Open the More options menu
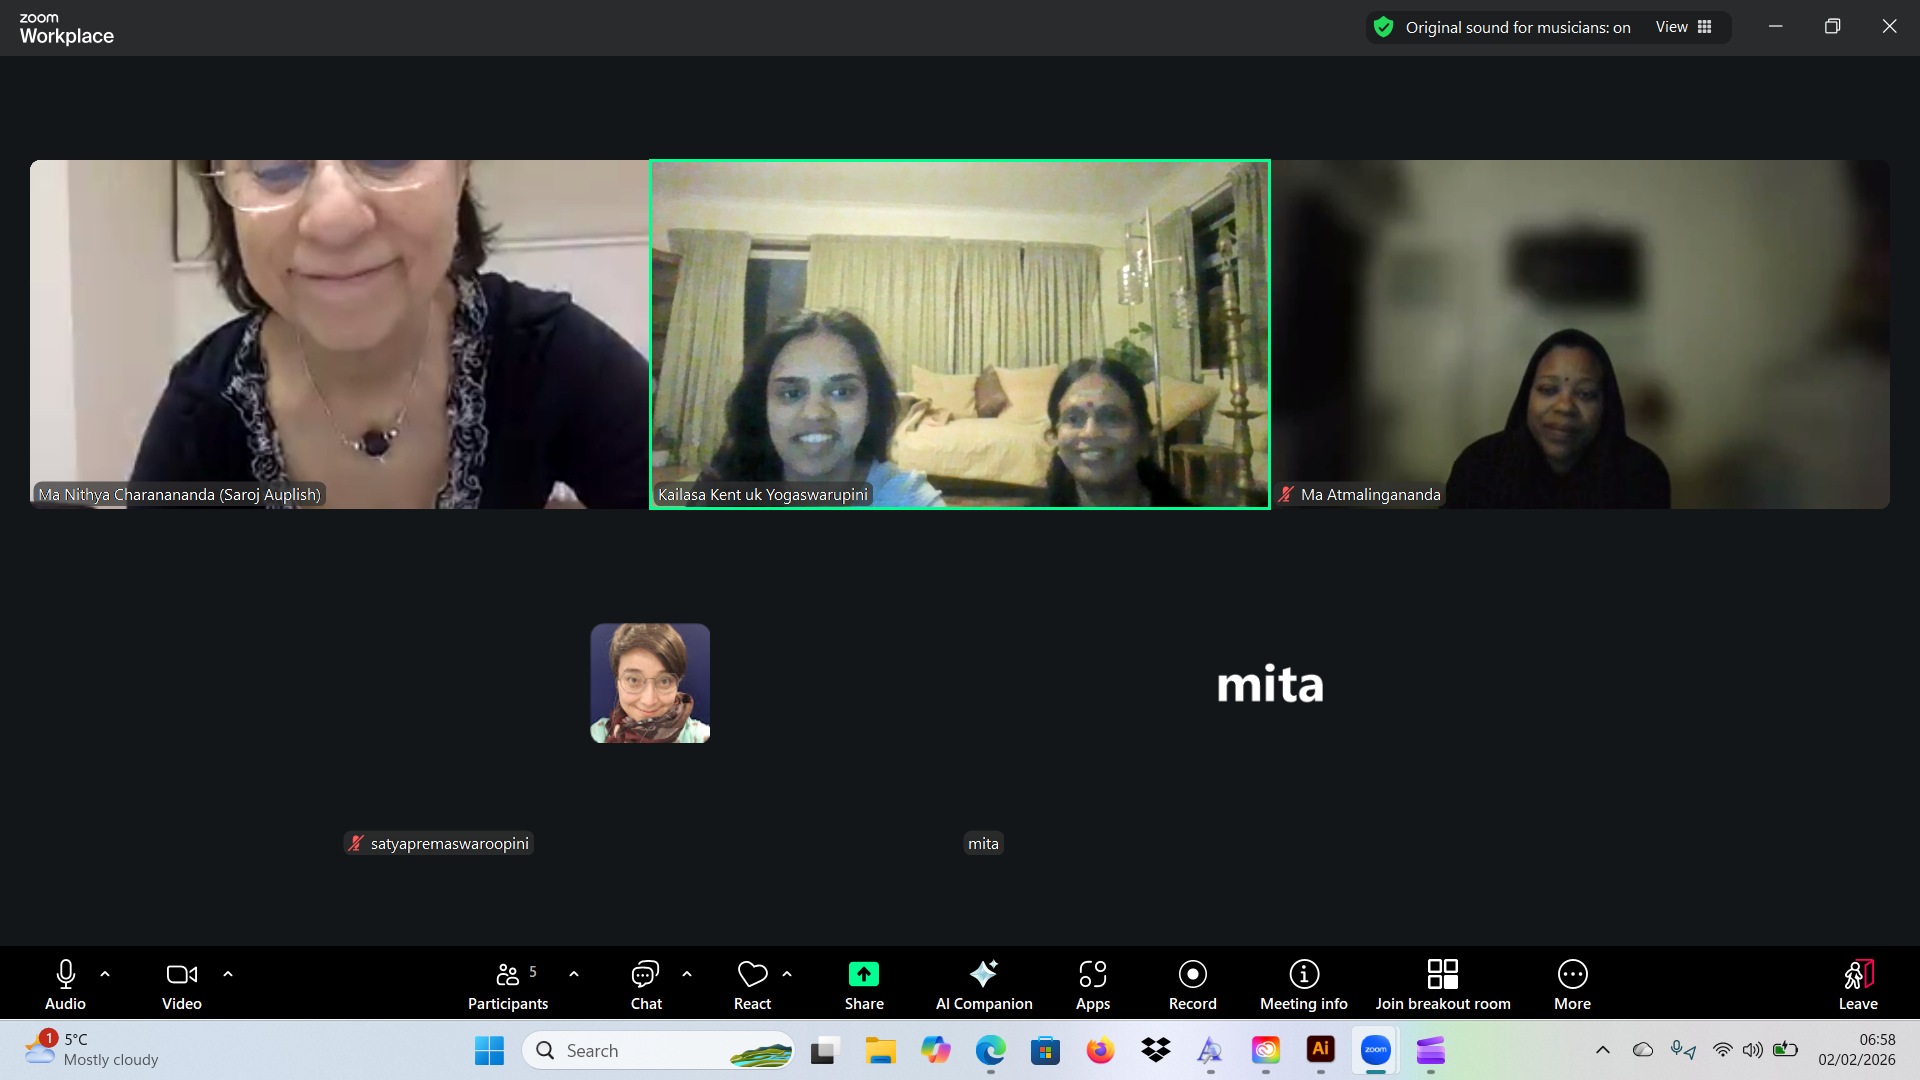1920x1080 pixels. [x=1572, y=974]
